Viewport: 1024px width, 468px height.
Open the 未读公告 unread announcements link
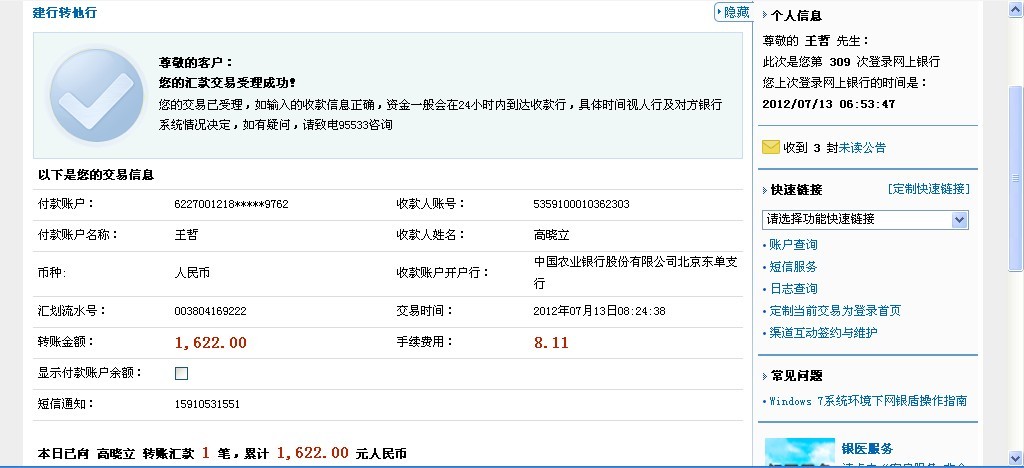pos(861,148)
